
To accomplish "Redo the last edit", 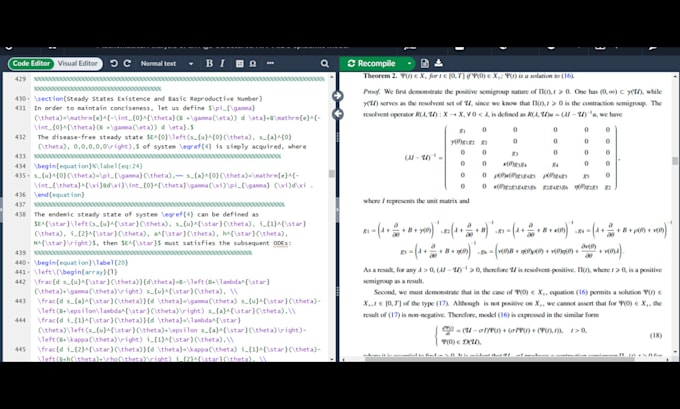I will 127,63.
